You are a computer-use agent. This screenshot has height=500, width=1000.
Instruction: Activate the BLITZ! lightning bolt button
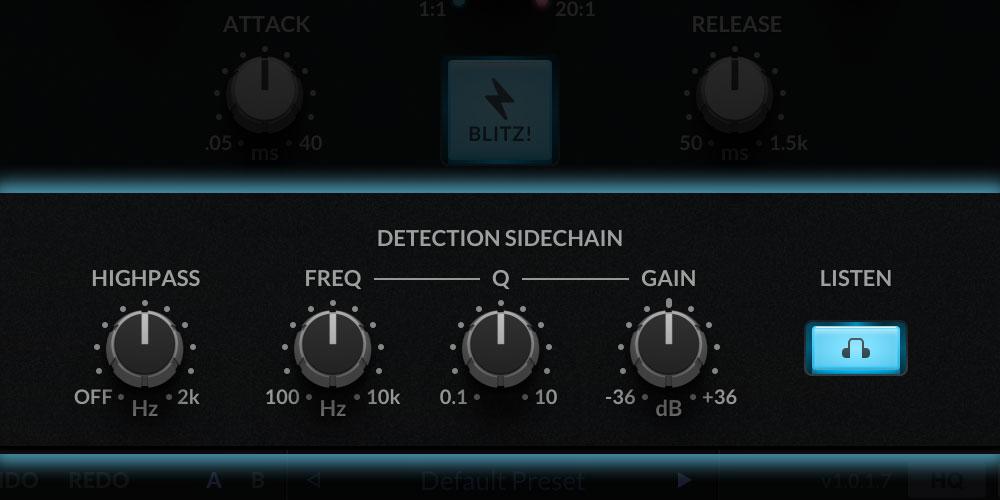point(500,111)
